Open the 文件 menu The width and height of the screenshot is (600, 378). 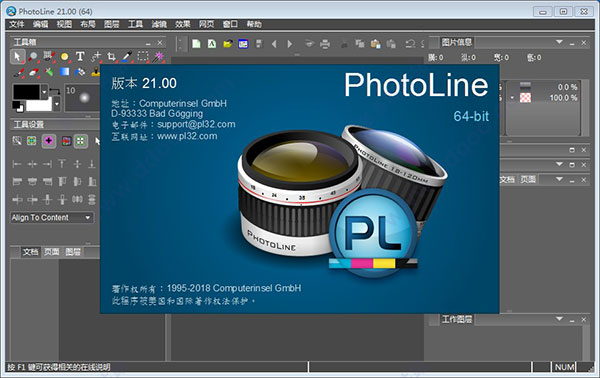point(16,24)
